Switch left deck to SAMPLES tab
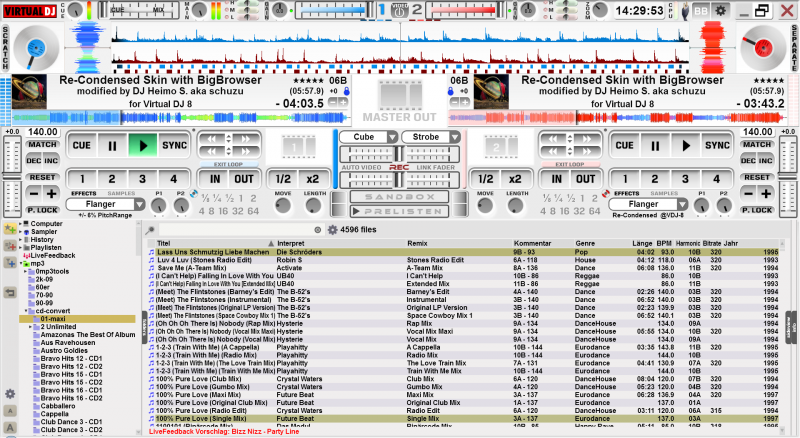The image size is (800, 438). [x=121, y=194]
